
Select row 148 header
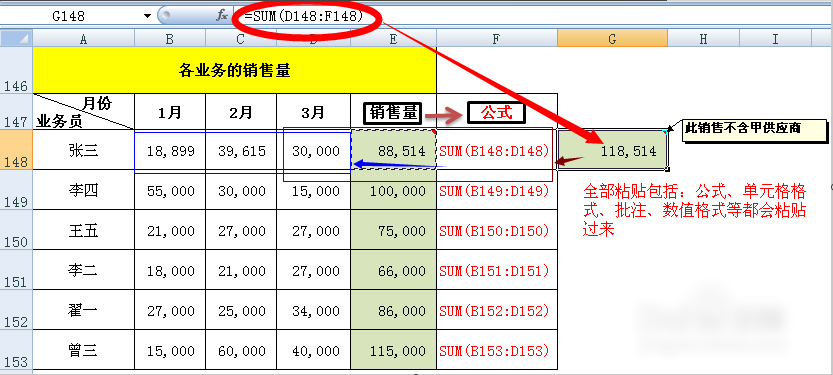[x=16, y=150]
